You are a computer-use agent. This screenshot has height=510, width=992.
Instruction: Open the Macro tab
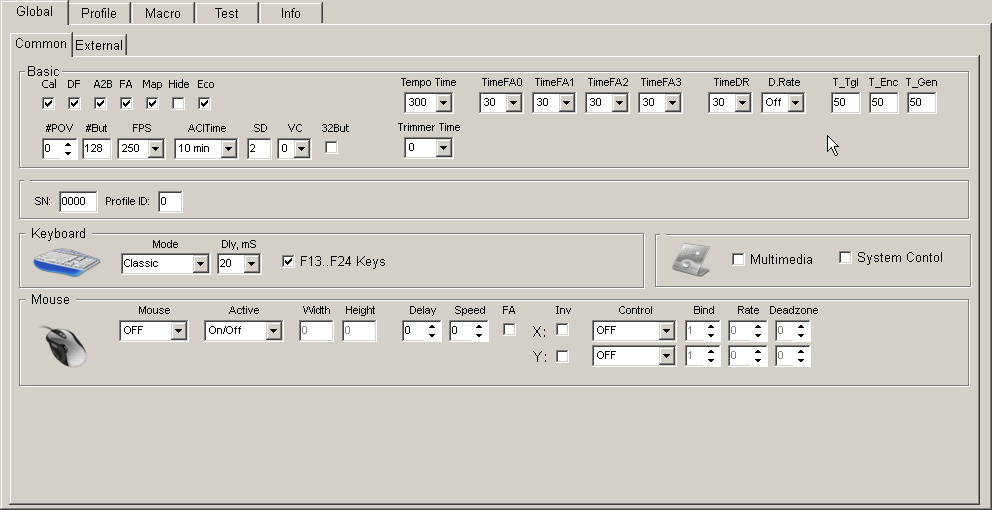click(x=163, y=13)
